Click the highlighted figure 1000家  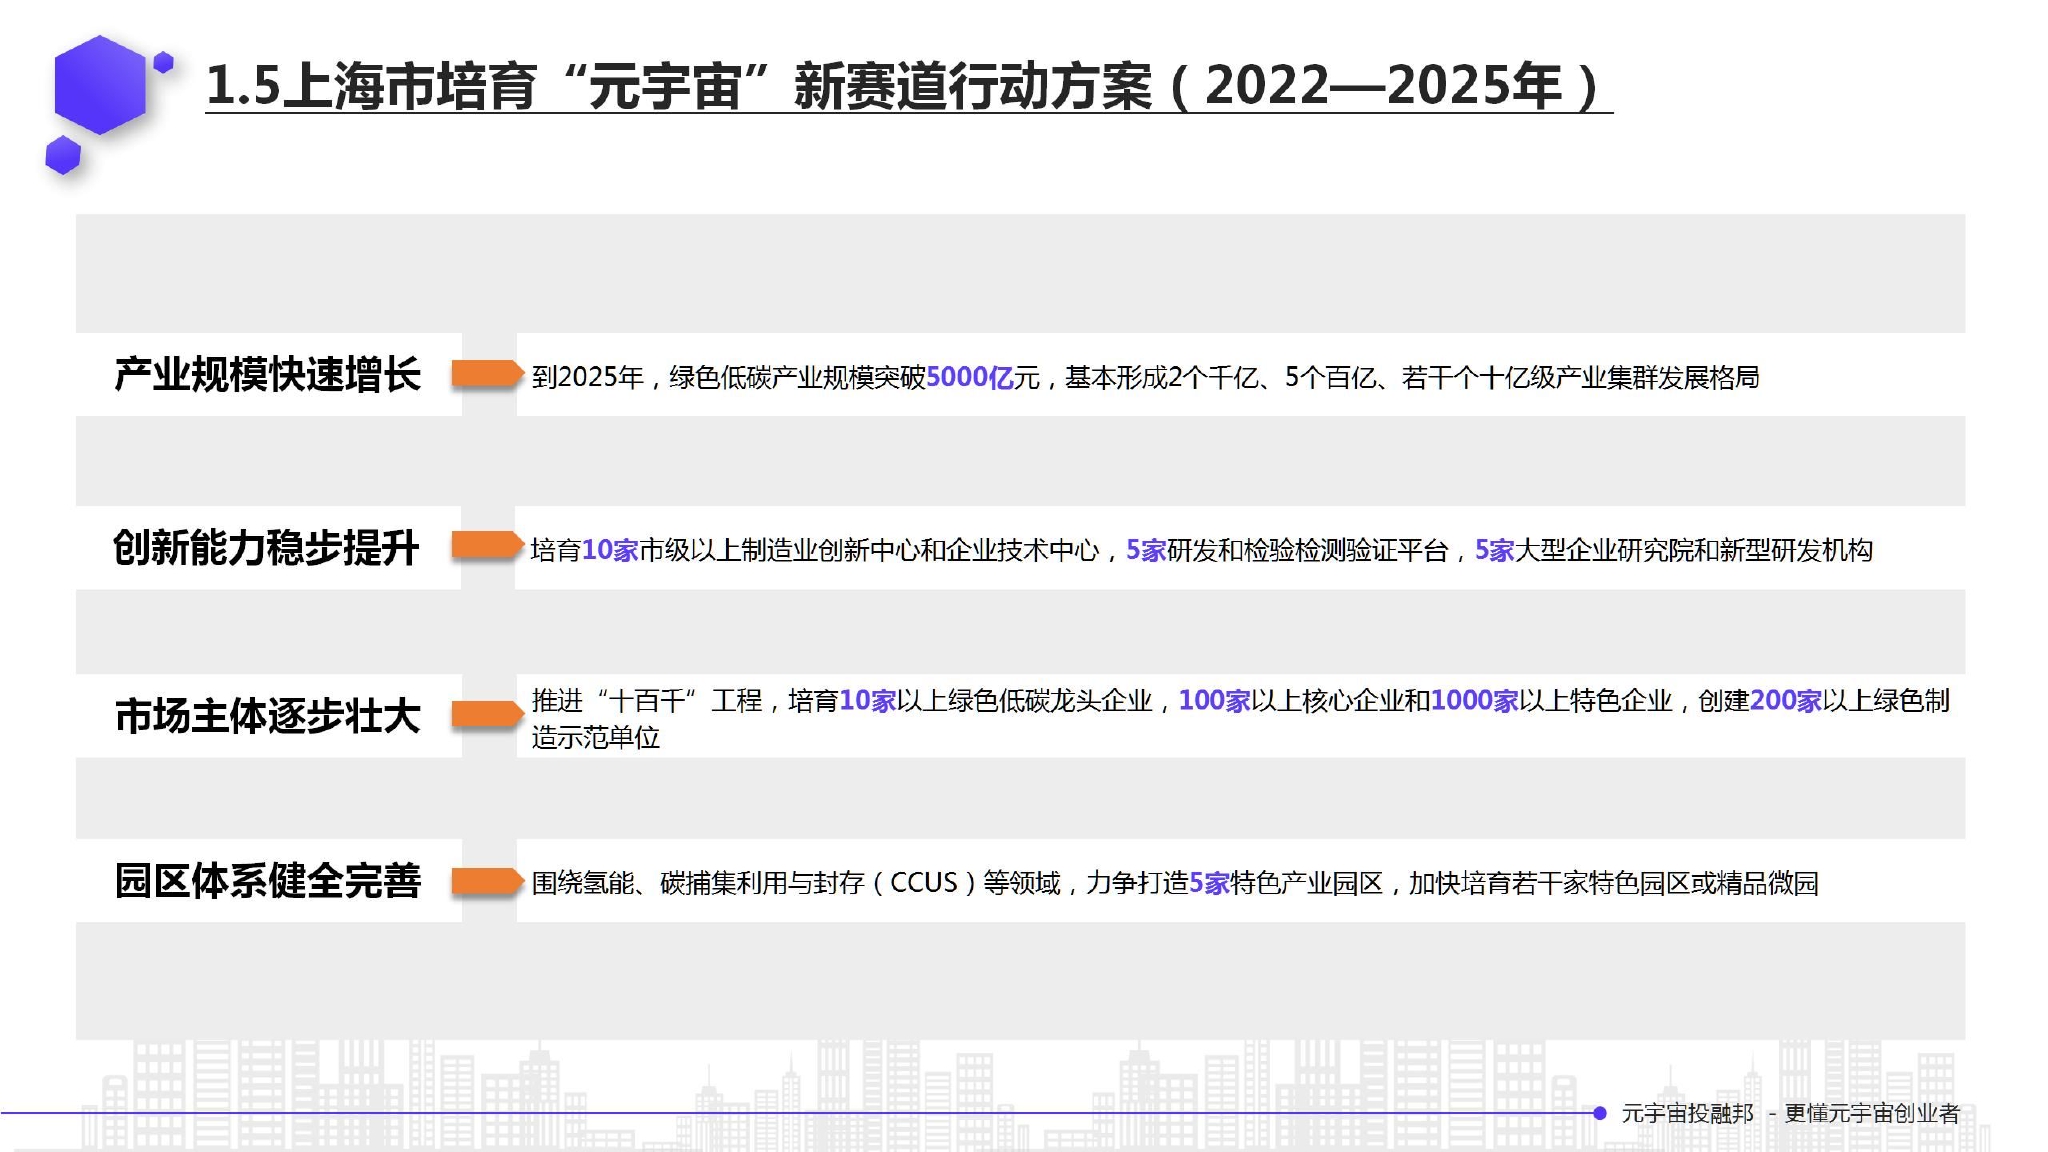point(1475,700)
